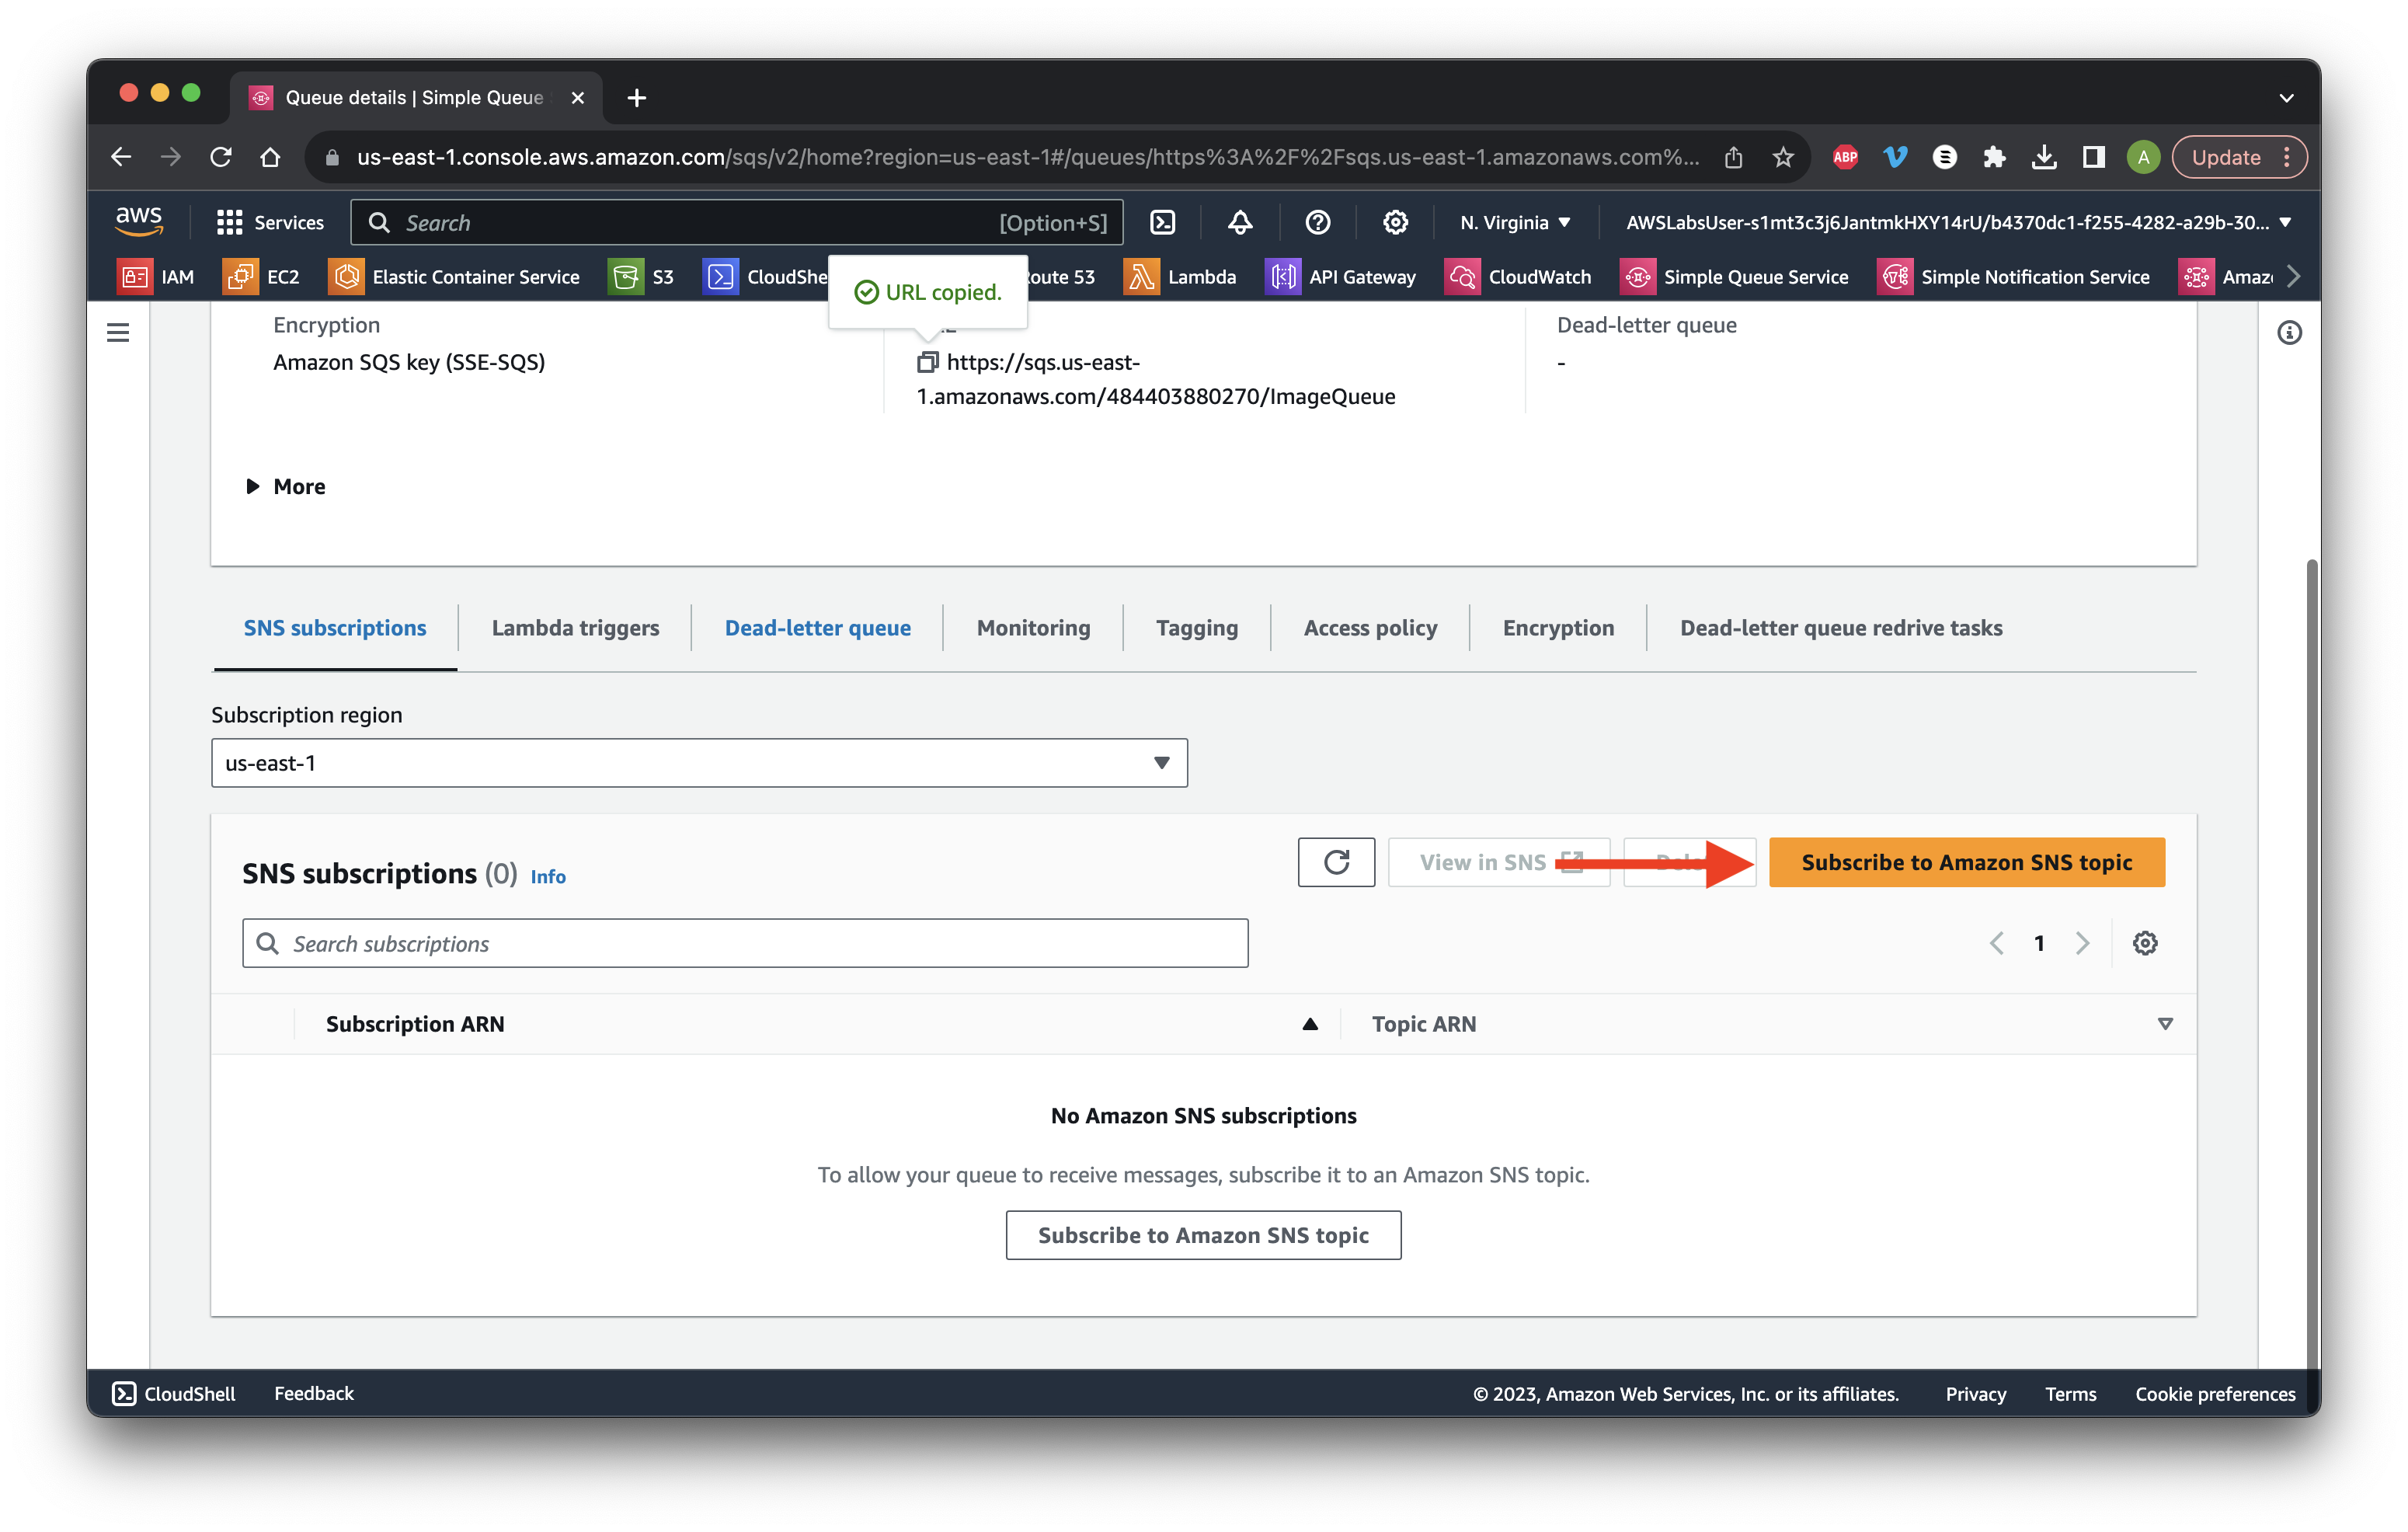The image size is (2408, 1532).
Task: Switch to the Access policy tab
Action: pos(1370,628)
